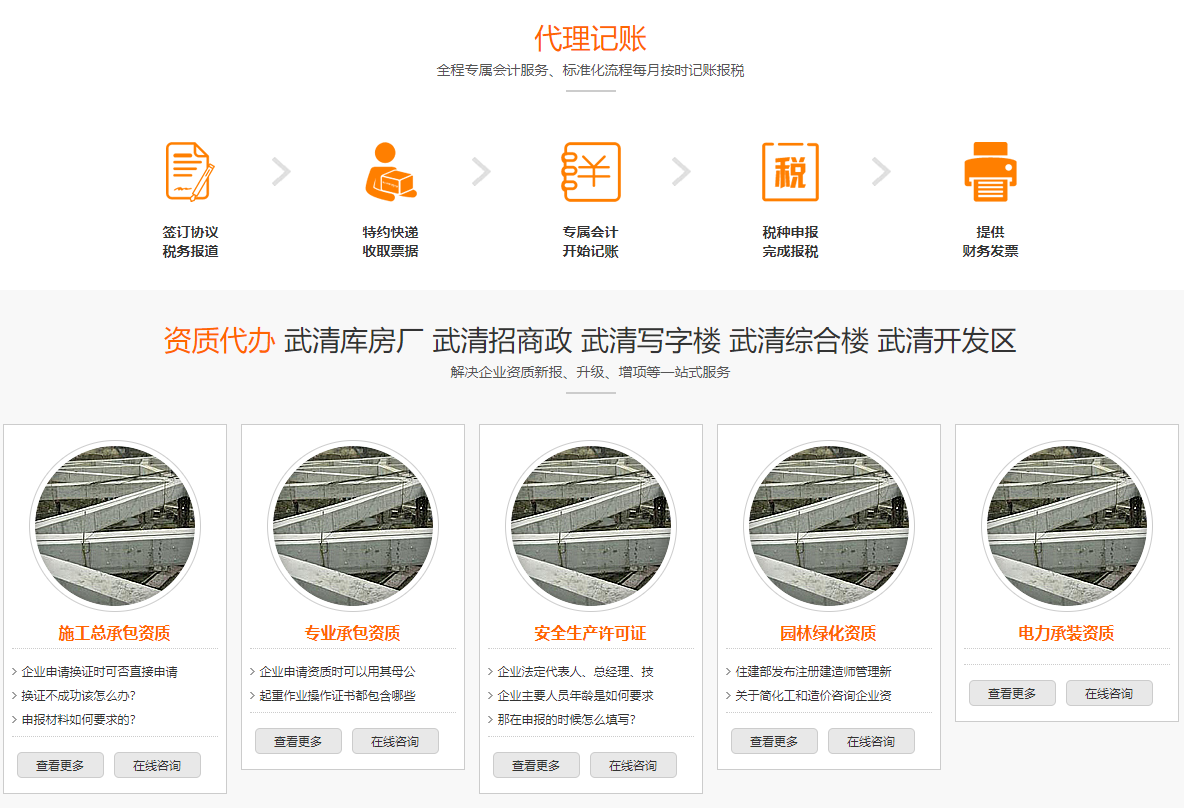1184x808 pixels.
Task: Open 施工总承包资质 circular thumbnail image
Action: (x=115, y=526)
